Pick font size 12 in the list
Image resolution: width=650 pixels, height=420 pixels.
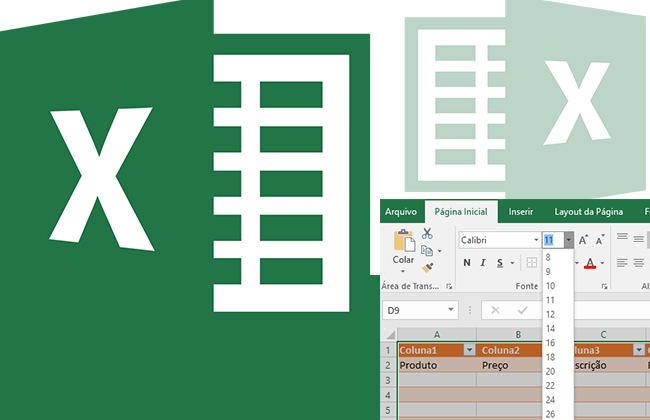click(x=558, y=314)
